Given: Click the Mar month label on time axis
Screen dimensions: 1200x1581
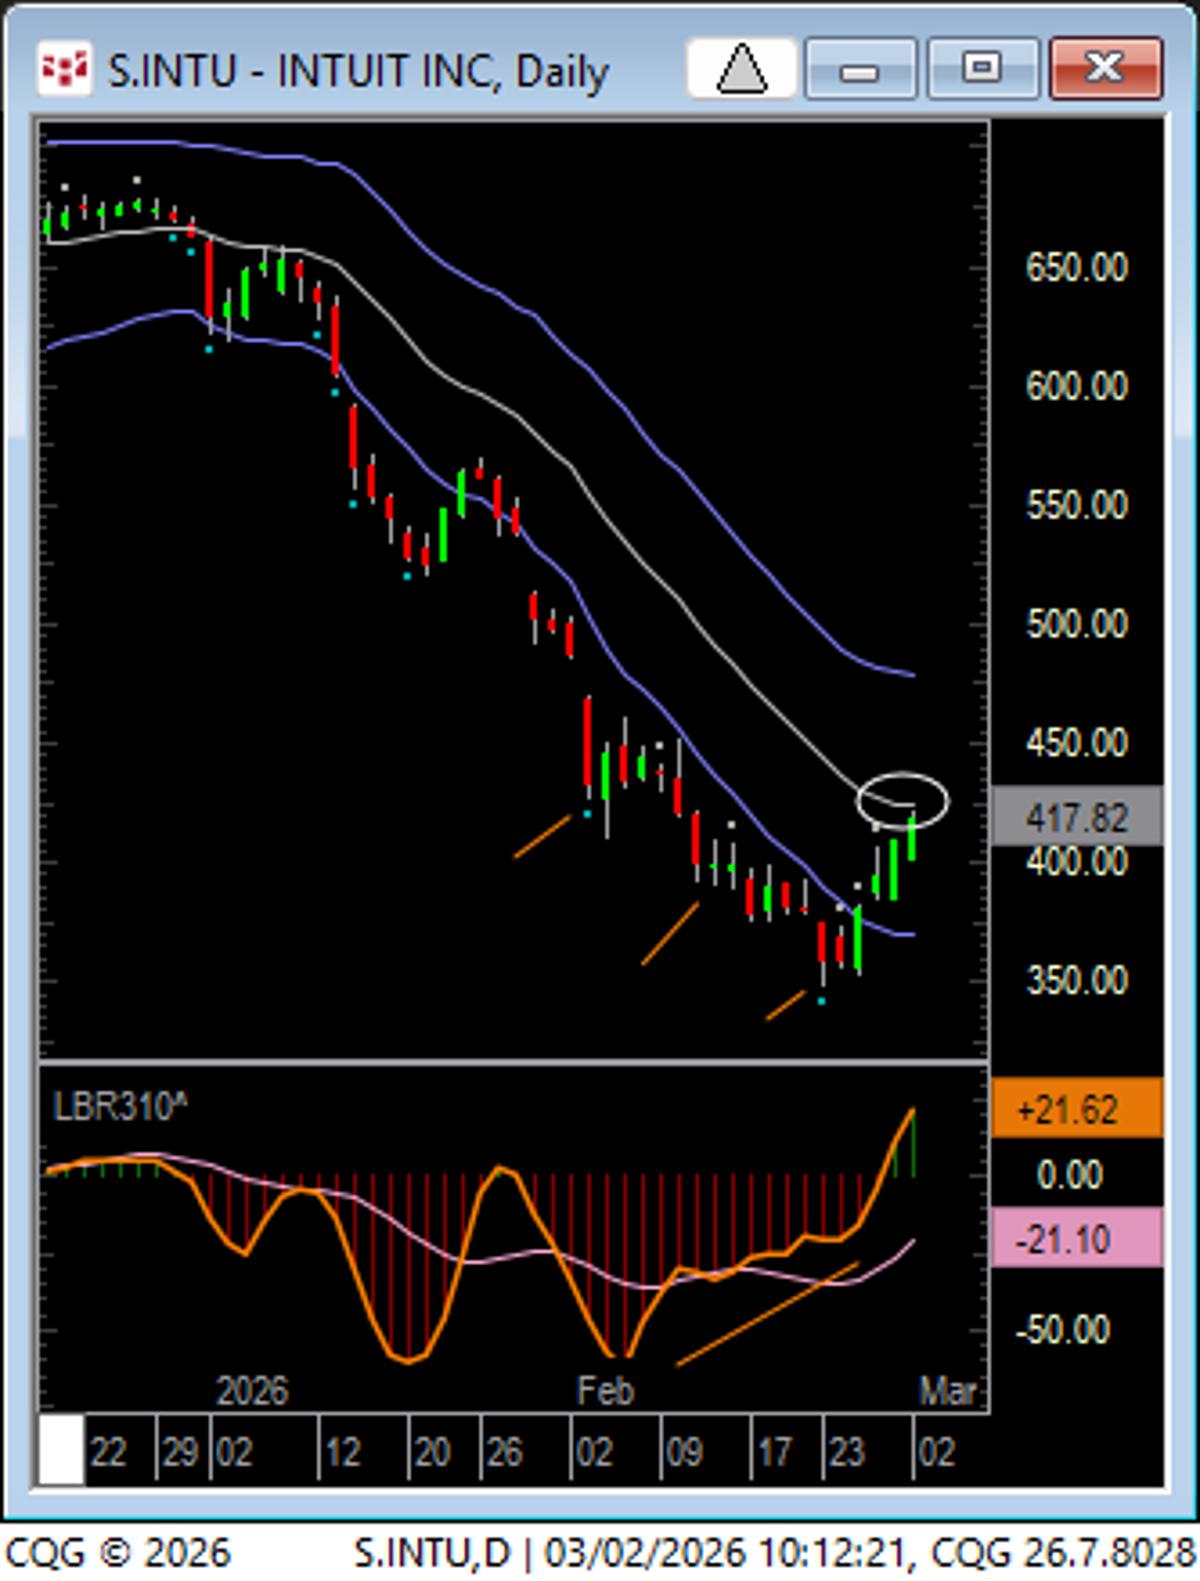Looking at the screenshot, I should [x=947, y=1391].
